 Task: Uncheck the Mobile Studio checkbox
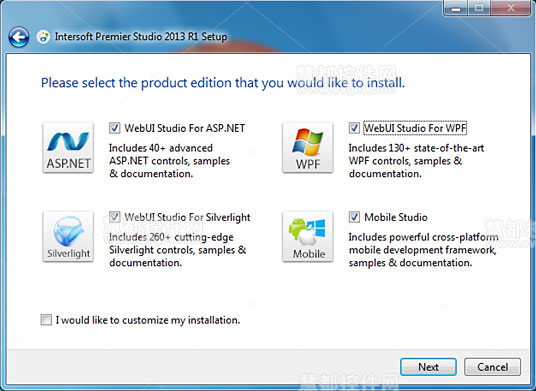pos(354,217)
